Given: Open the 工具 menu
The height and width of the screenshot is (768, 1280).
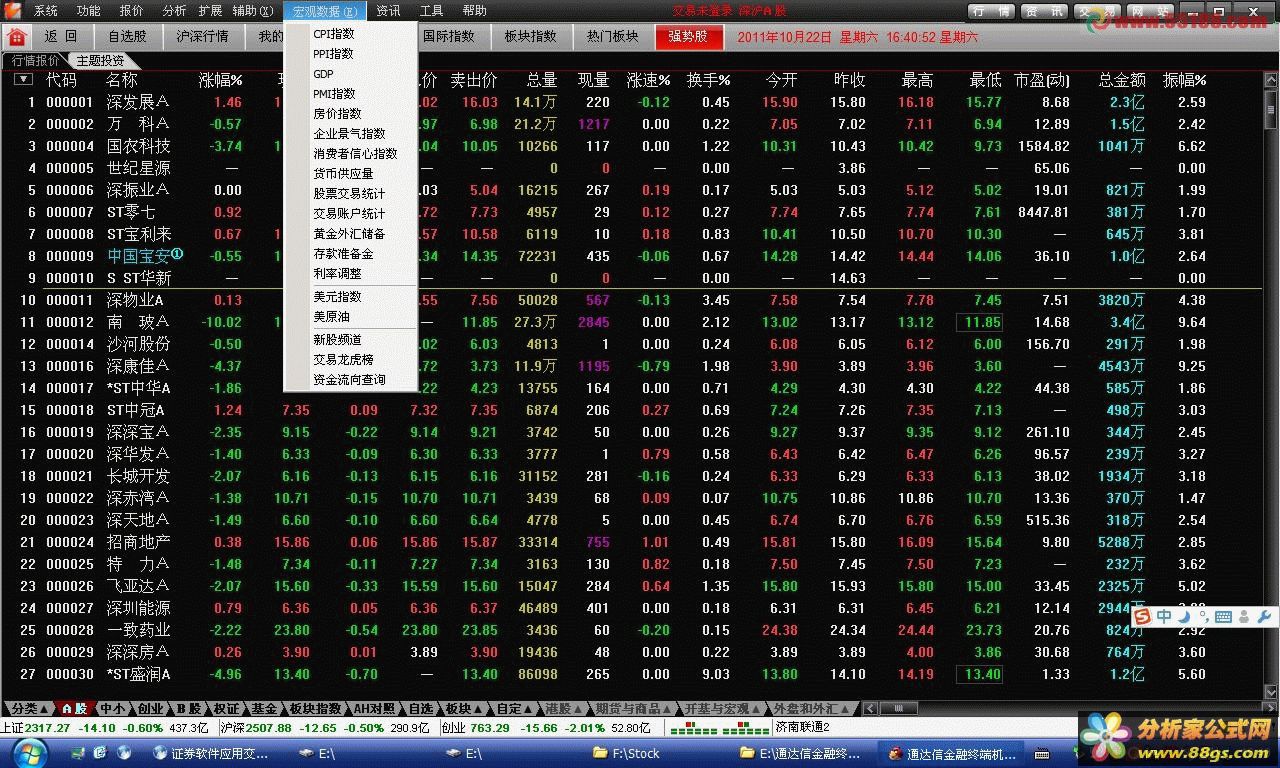Looking at the screenshot, I should point(432,11).
